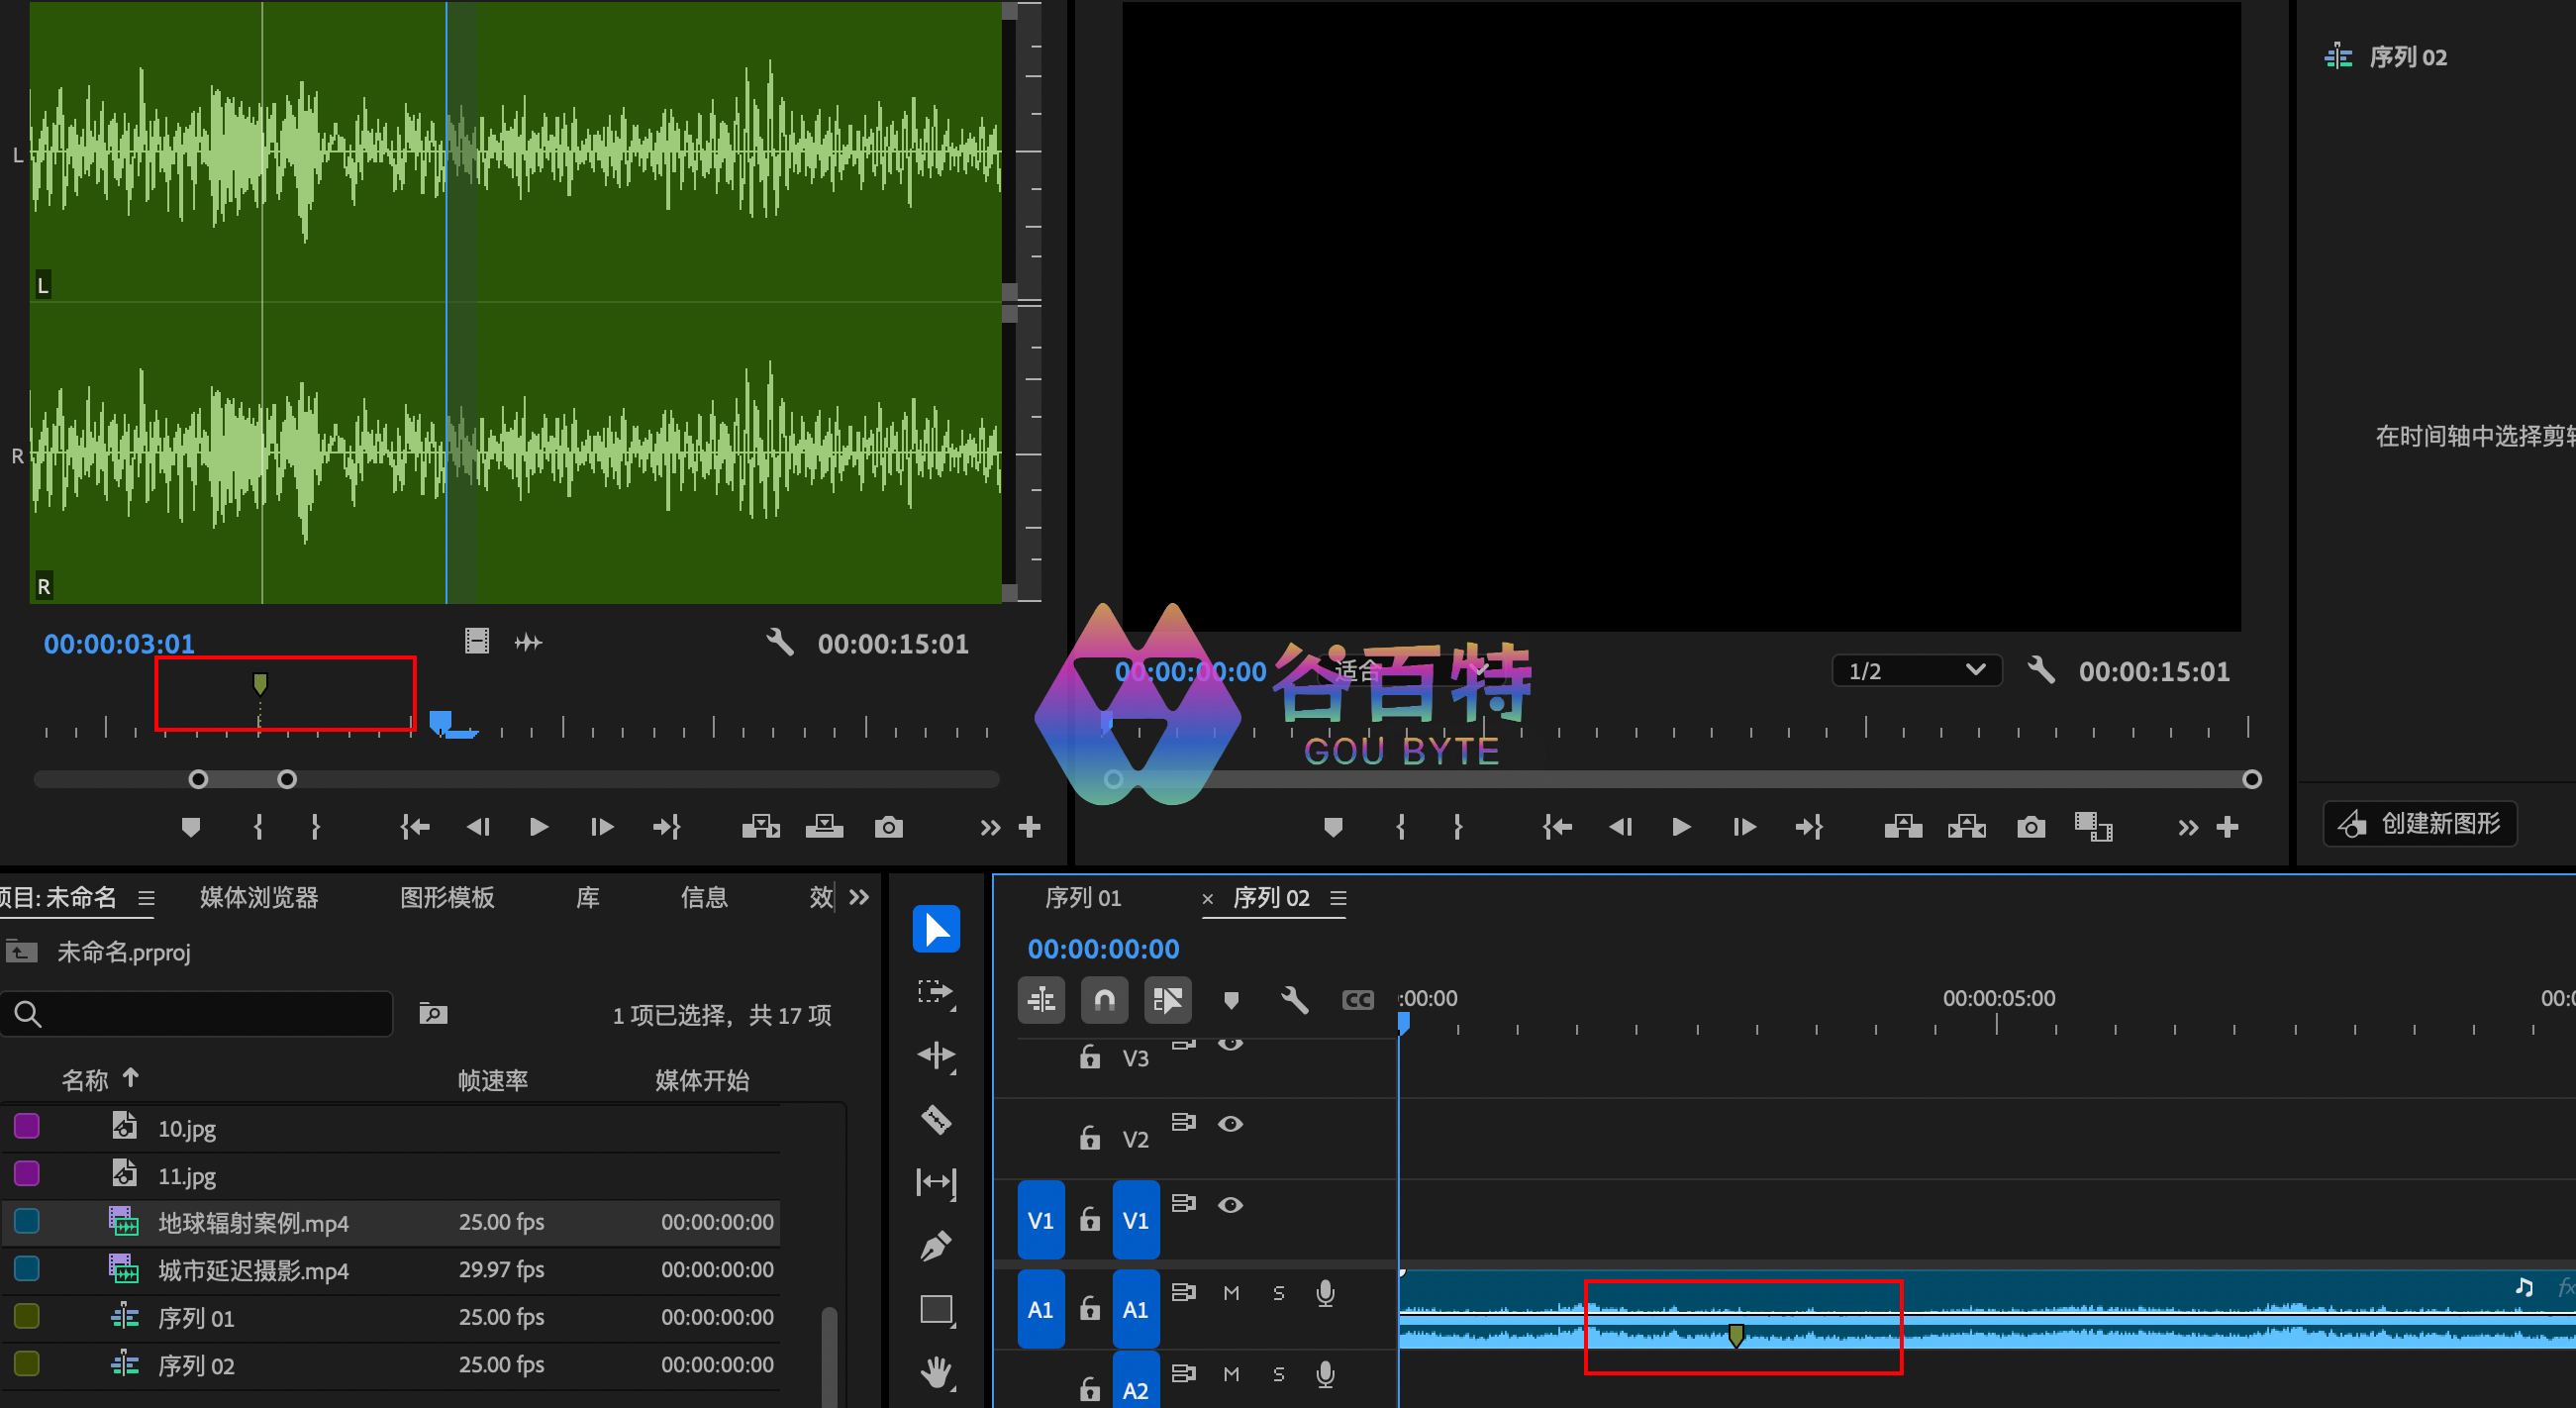Click the Export Frame camera in Program monitor
Image resolution: width=2576 pixels, height=1408 pixels.
point(2030,827)
